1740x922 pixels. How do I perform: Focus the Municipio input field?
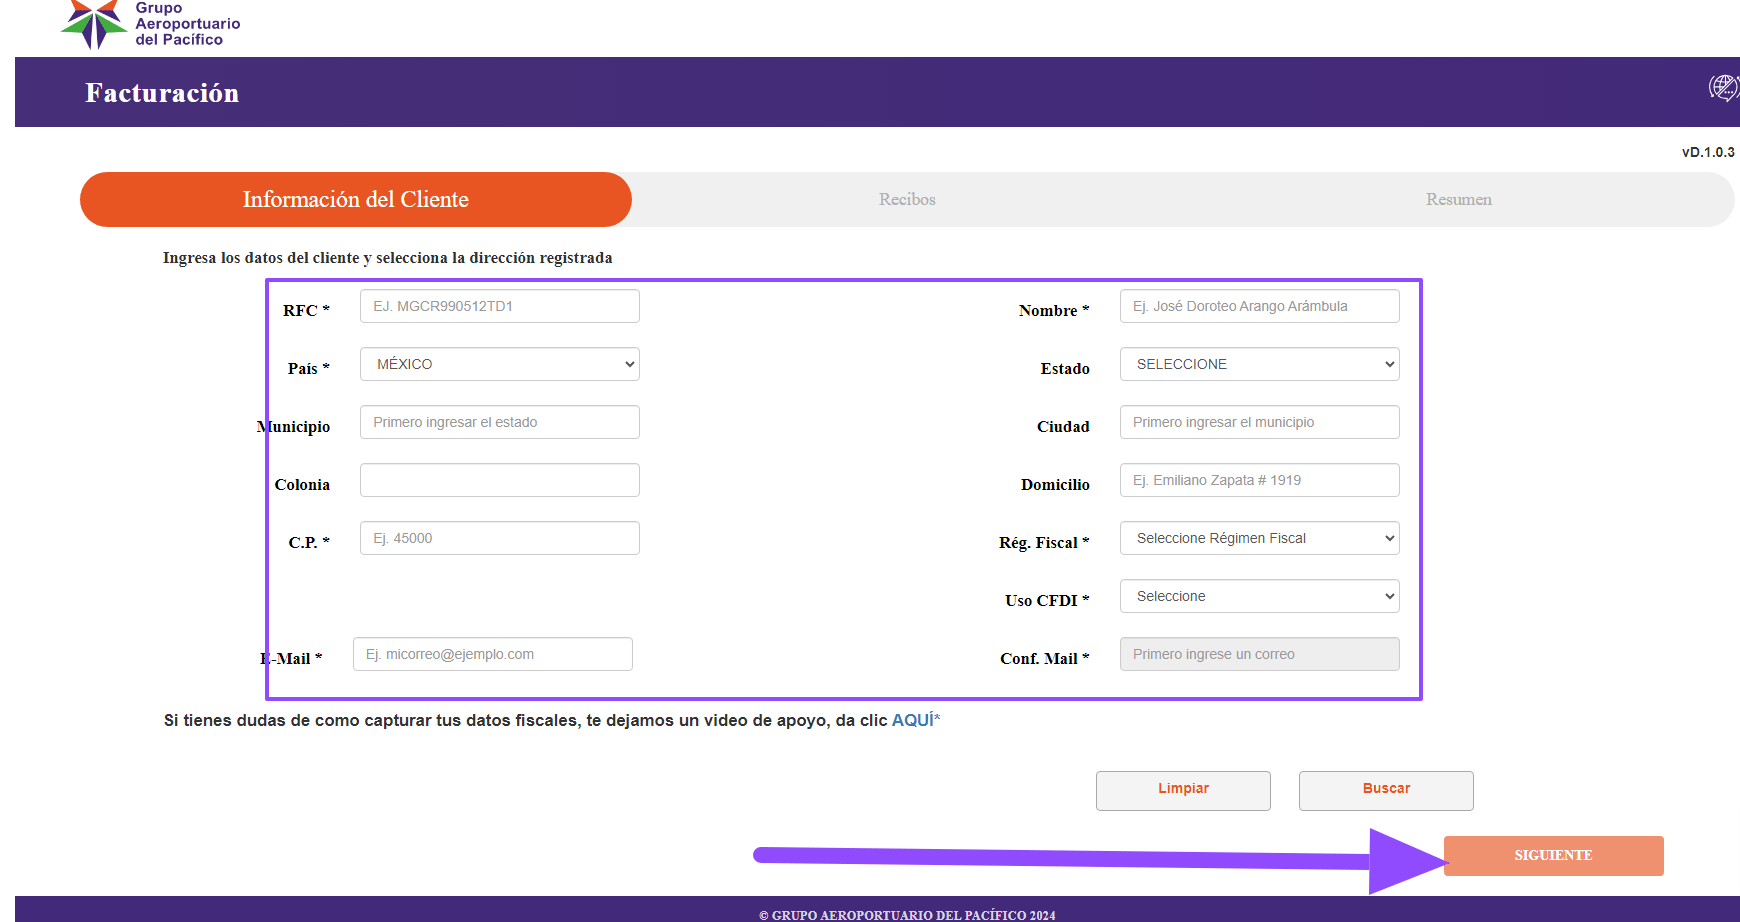coord(500,422)
